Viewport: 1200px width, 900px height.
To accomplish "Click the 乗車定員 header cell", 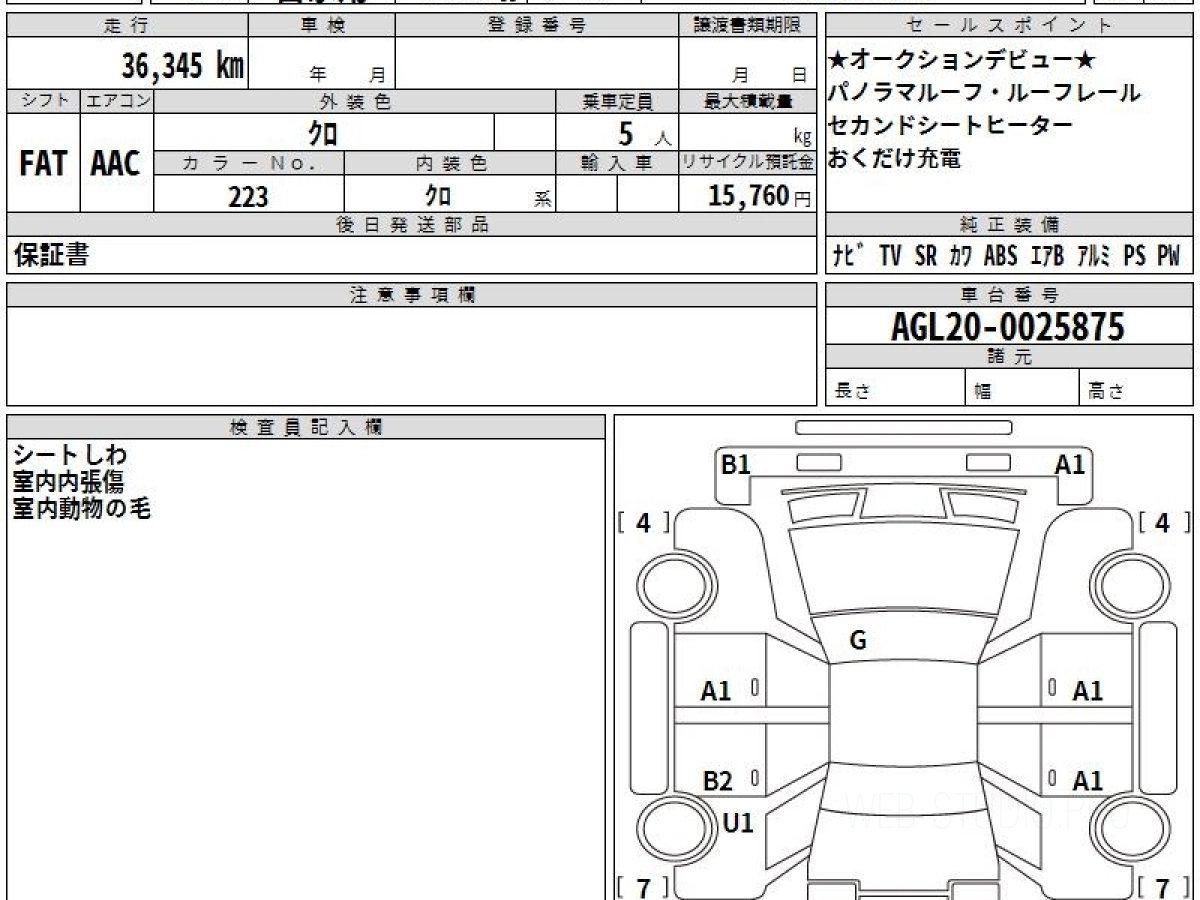I will tap(617, 101).
